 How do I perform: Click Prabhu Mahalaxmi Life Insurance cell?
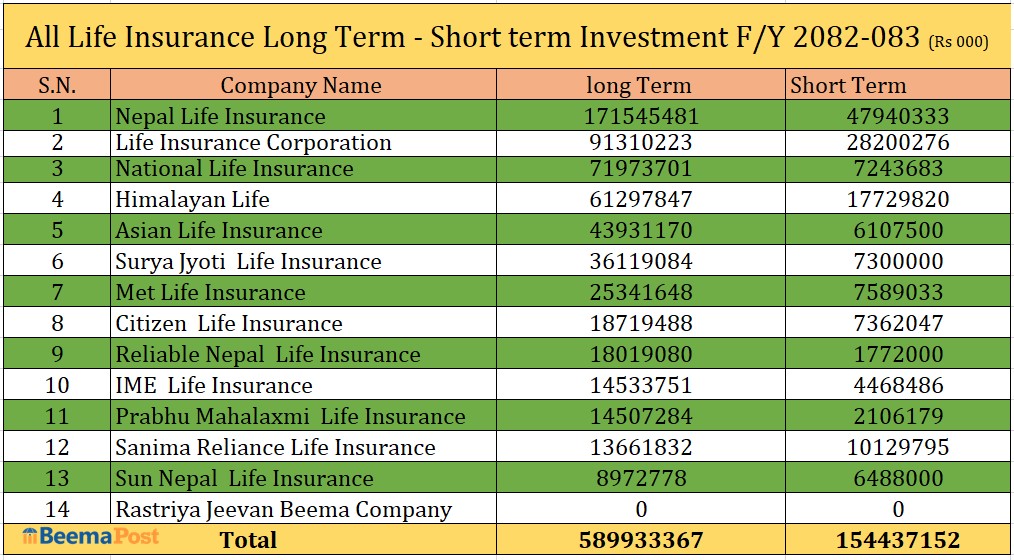(x=290, y=416)
